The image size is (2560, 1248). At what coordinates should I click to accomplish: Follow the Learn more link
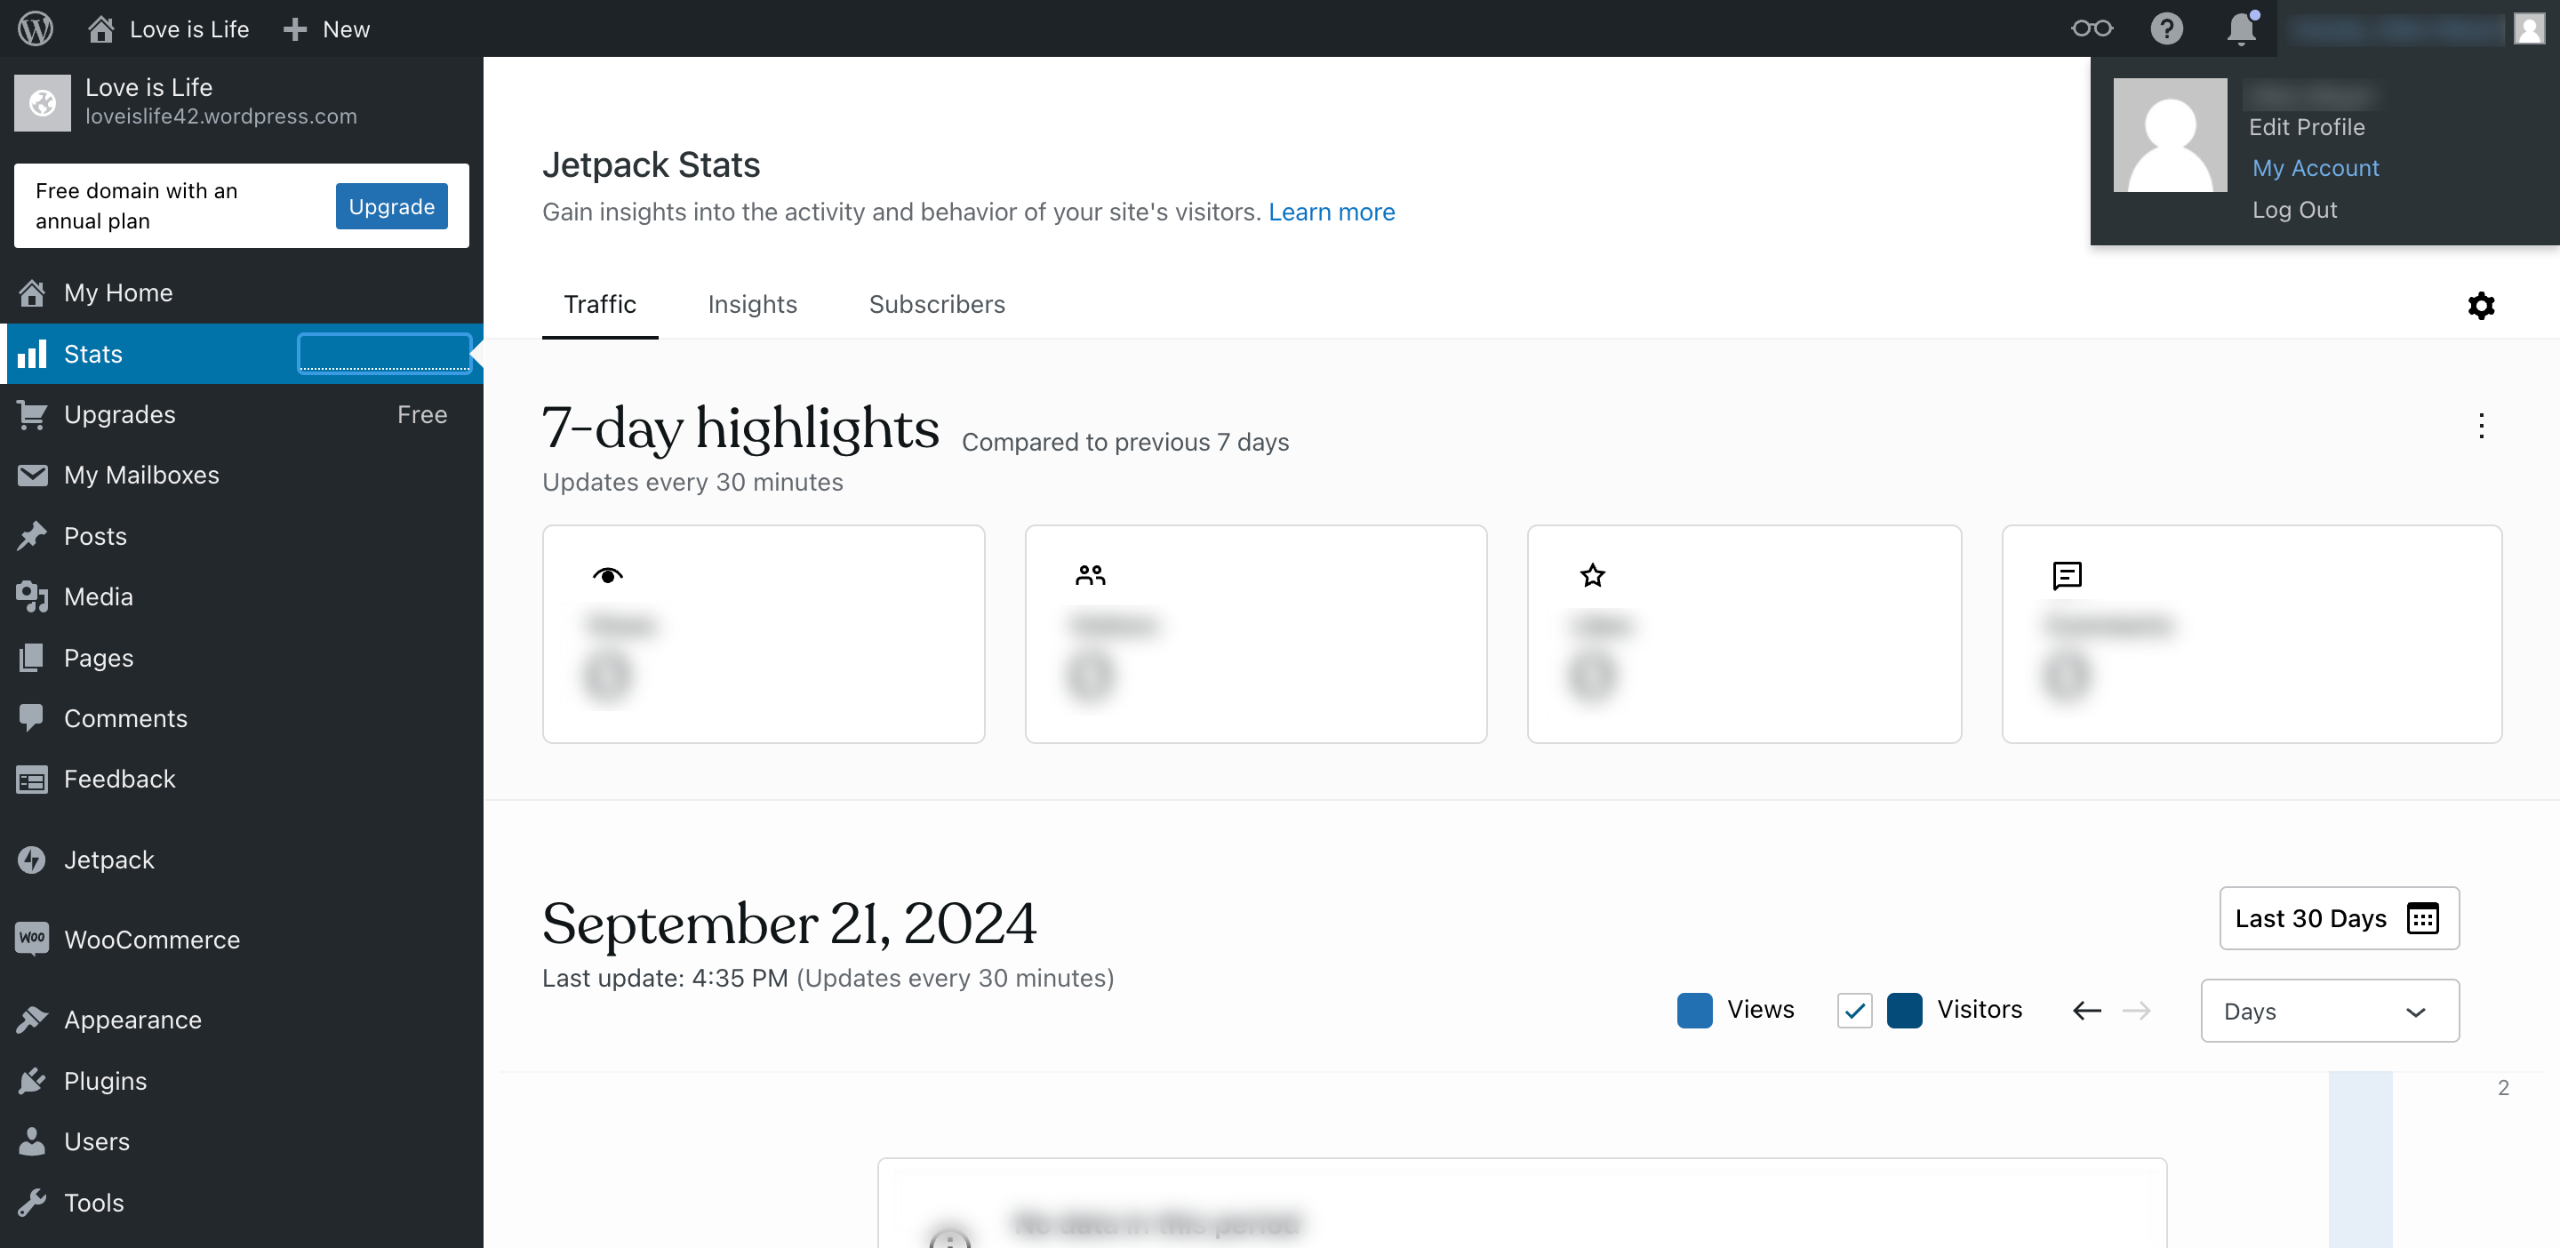(x=1331, y=212)
